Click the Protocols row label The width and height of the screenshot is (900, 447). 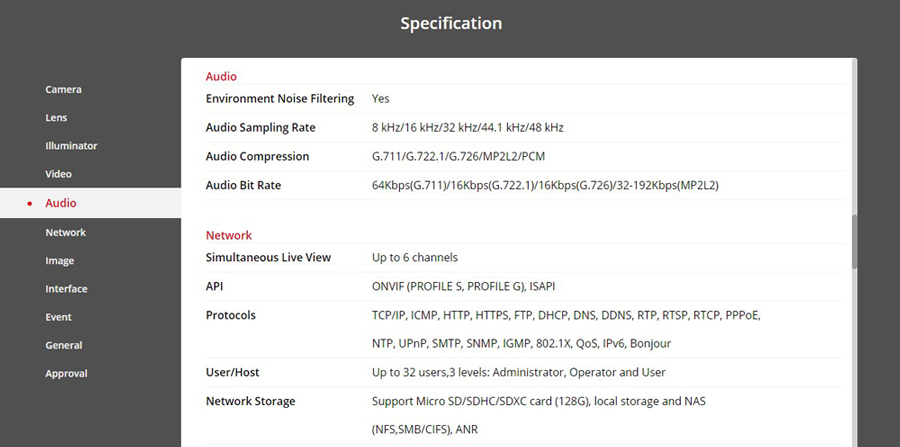(231, 315)
